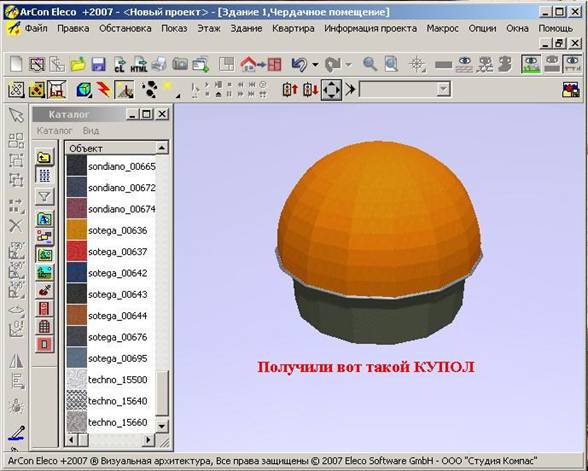Open project with the yellow folder icon
Image resolution: width=588 pixels, height=471 pixels.
click(x=78, y=64)
